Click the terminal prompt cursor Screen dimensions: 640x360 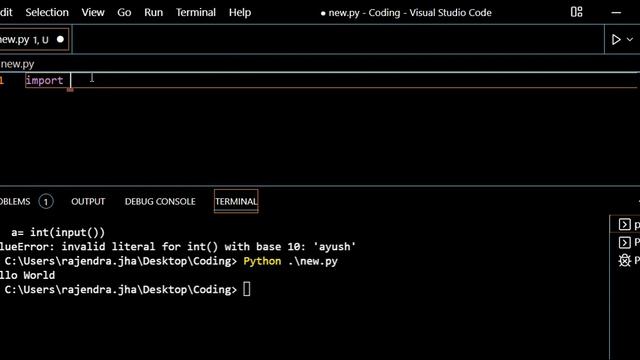click(247, 289)
